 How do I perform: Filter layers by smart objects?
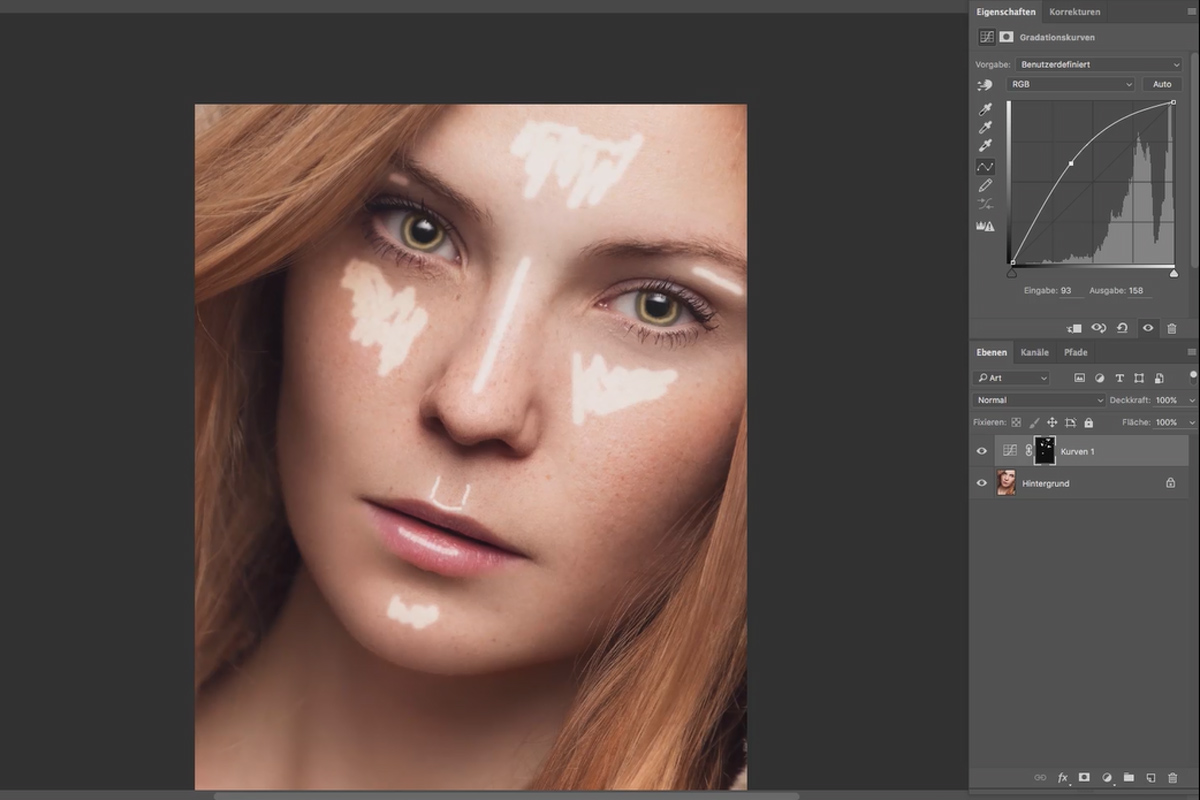1158,378
